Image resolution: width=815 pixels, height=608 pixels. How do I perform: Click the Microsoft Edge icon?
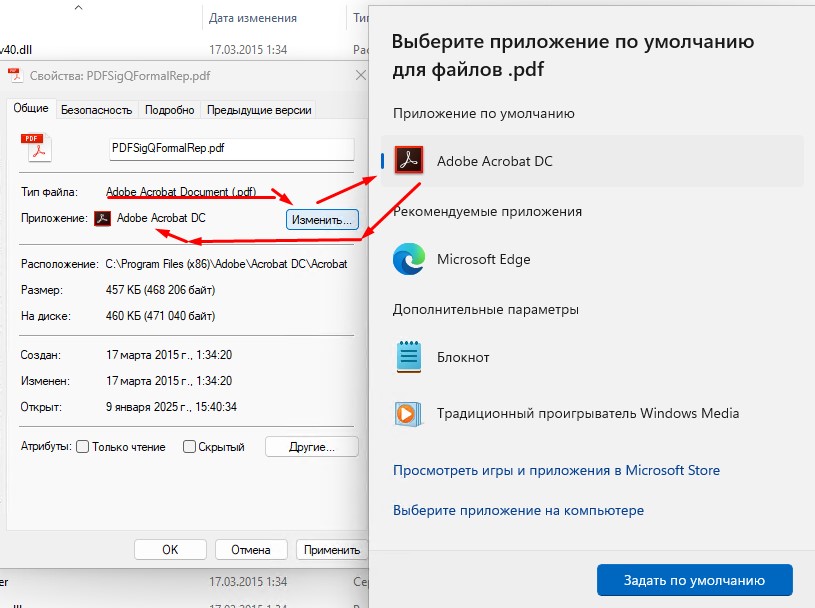409,259
